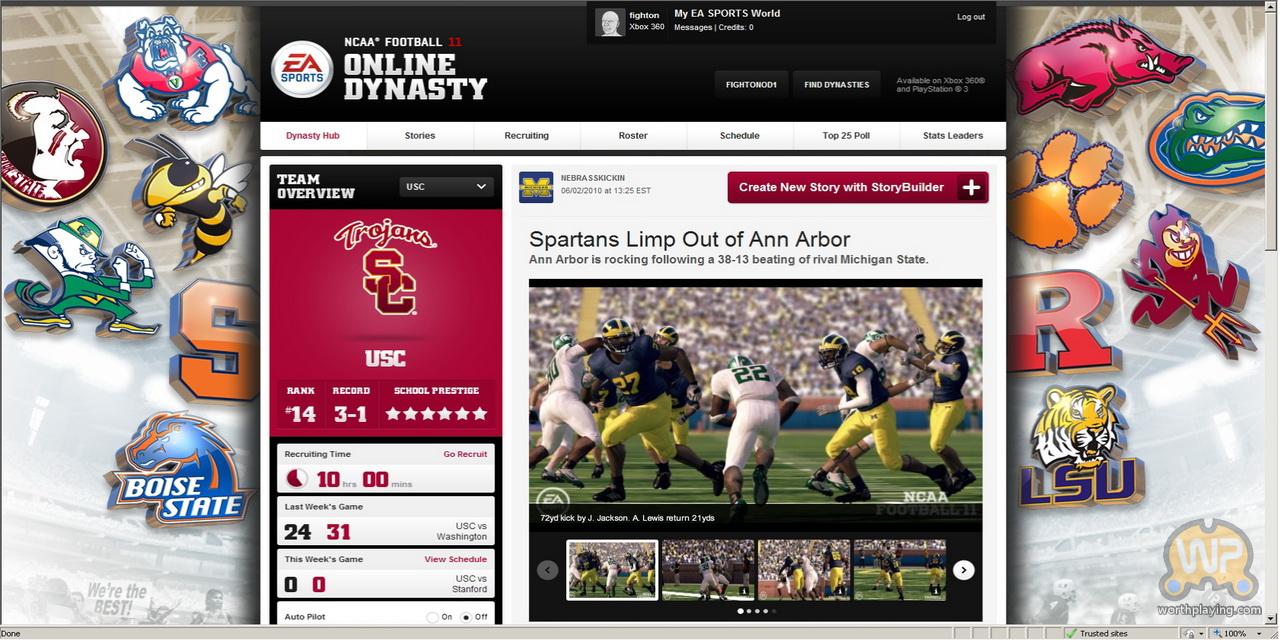This screenshot has width=1280, height=640.
Task: Click the recruiting time clock icon
Action: click(x=296, y=478)
